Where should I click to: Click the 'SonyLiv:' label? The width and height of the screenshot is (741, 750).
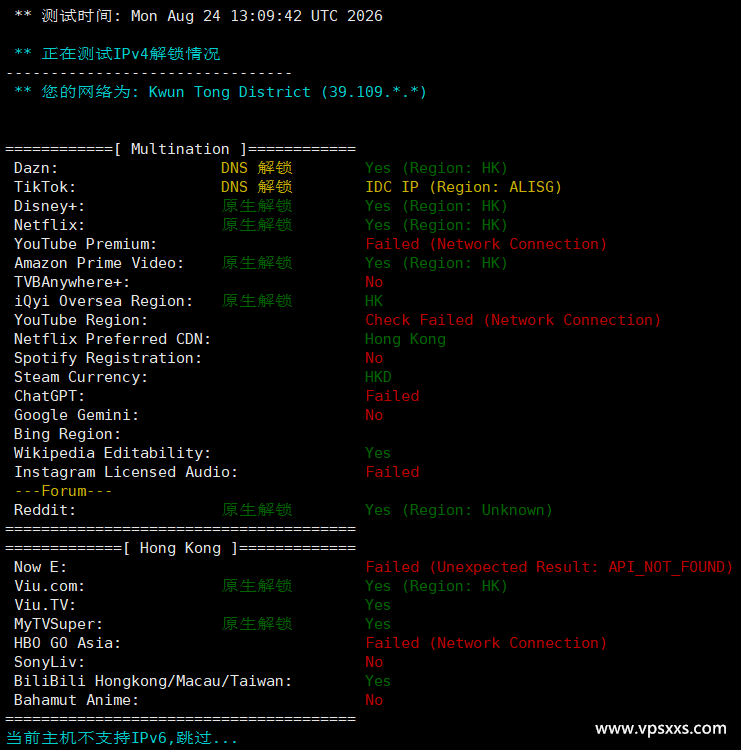(x=49, y=662)
